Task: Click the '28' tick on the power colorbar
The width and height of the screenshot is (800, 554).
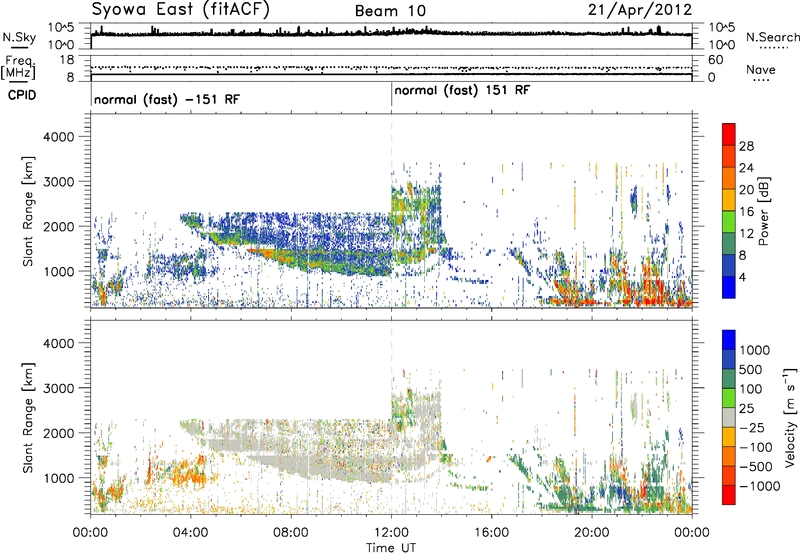Action: pyautogui.click(x=746, y=146)
